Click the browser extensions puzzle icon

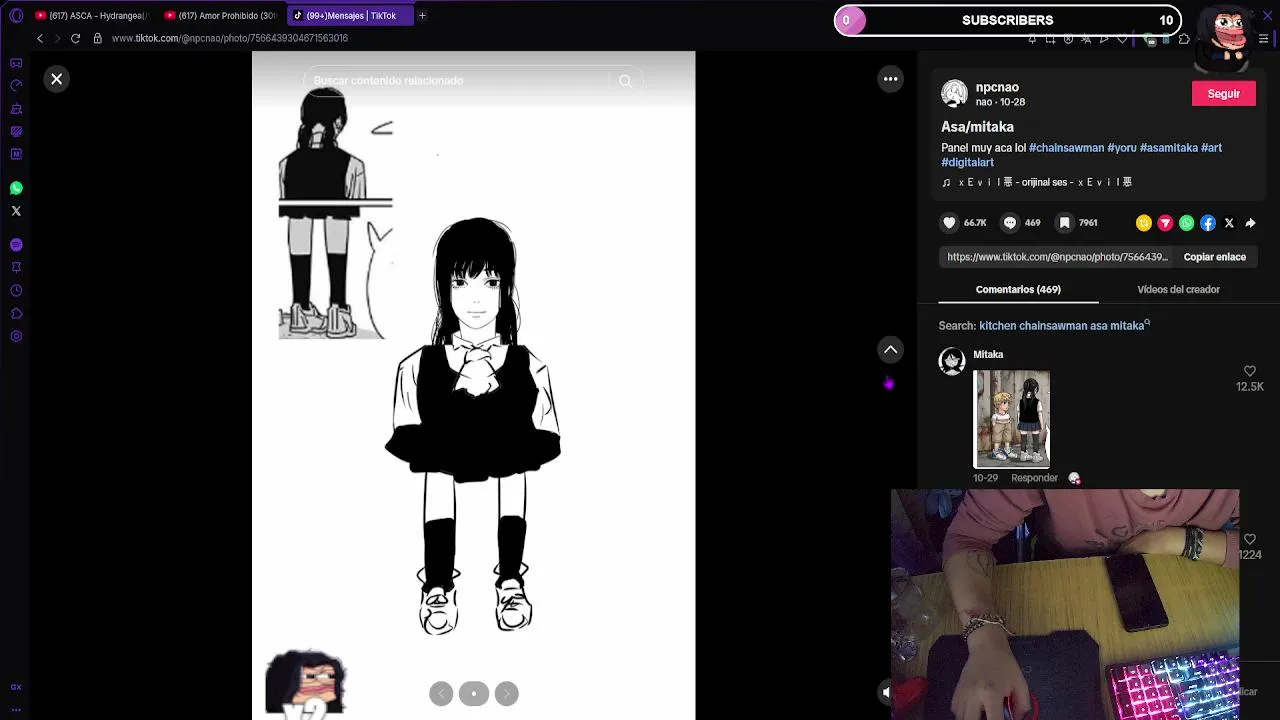point(1184,39)
